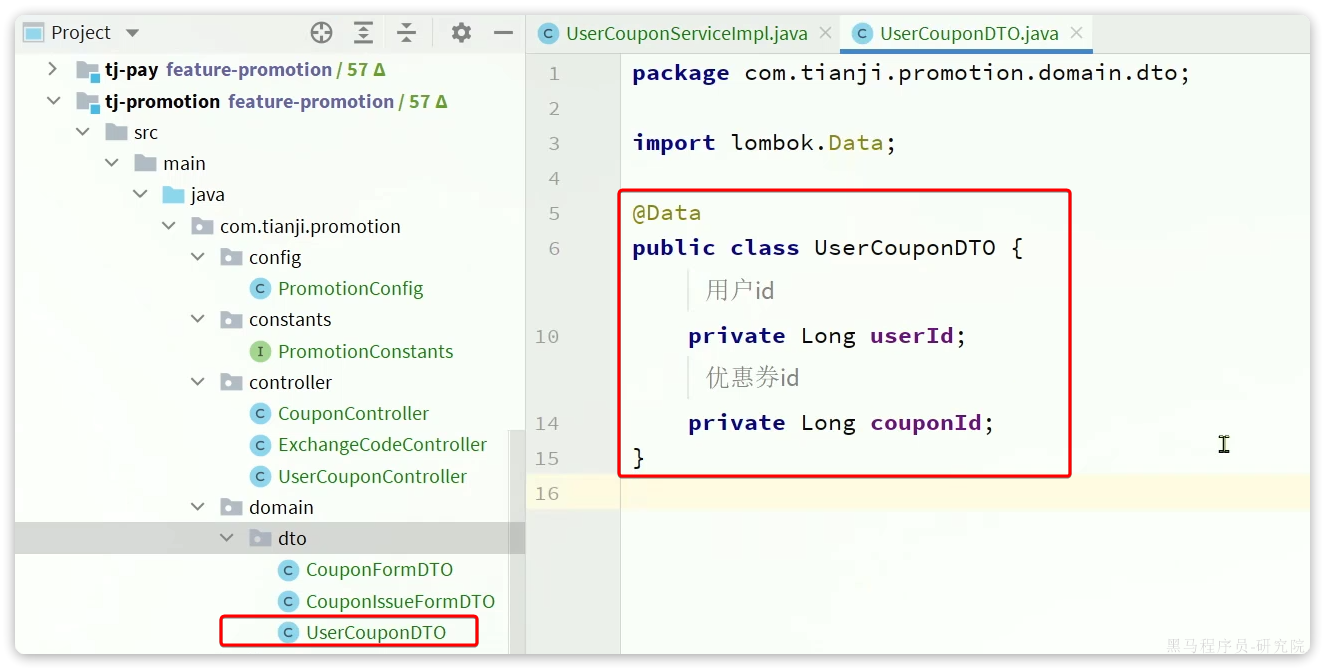1325x671 pixels.
Task: Expand the tj-pay module
Action: click(52, 70)
